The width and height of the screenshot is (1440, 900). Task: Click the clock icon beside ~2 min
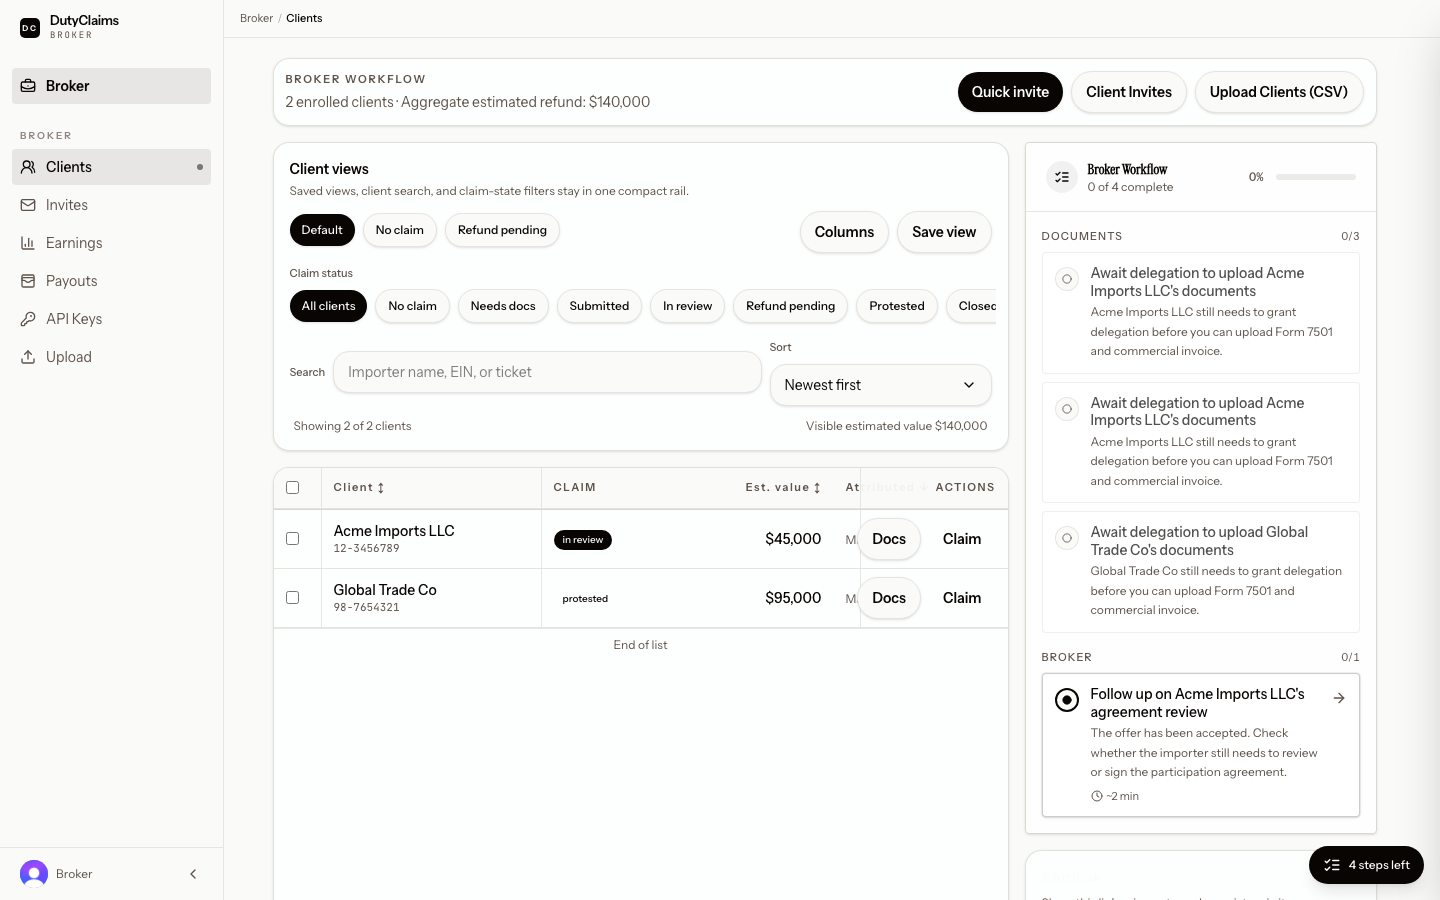(1097, 797)
